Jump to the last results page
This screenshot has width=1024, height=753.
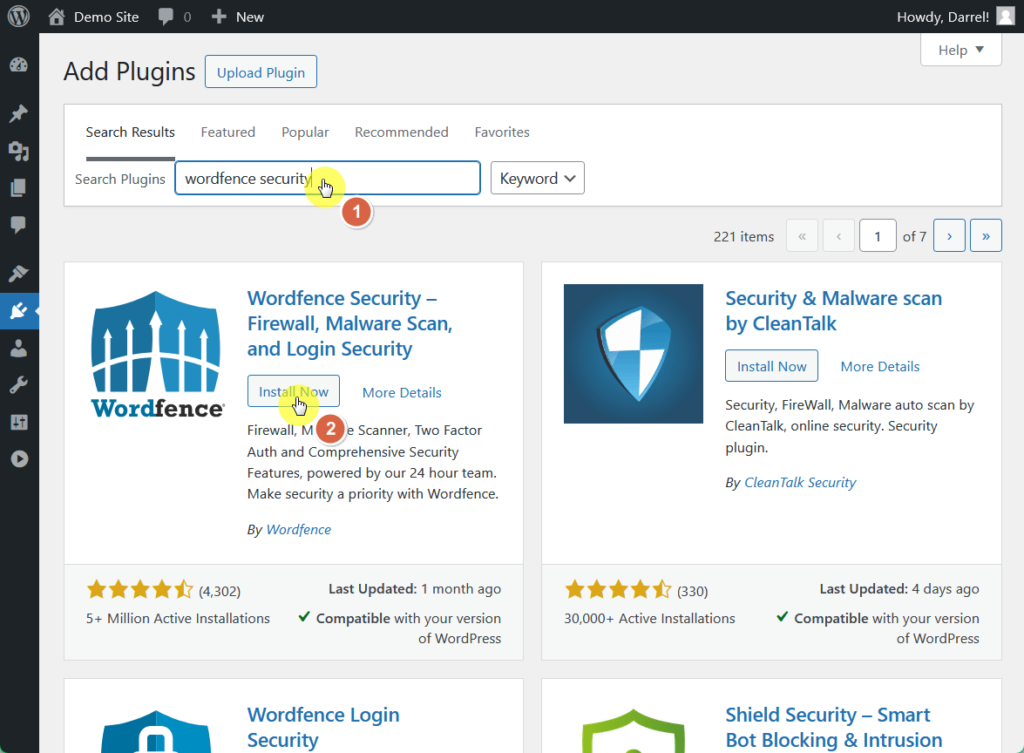click(x=985, y=236)
